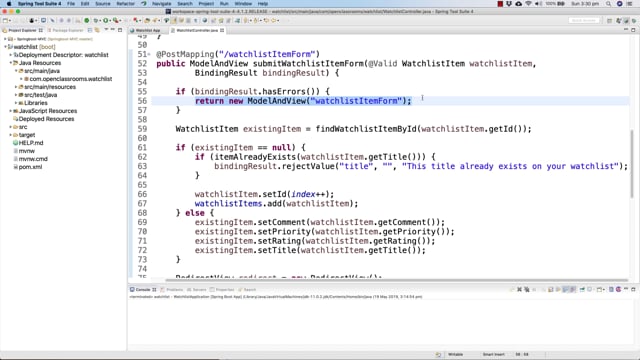Image resolution: width=640 pixels, height=360 pixels.
Task: Click the Spotlight search icon in menu bar
Action: pos(609,4)
